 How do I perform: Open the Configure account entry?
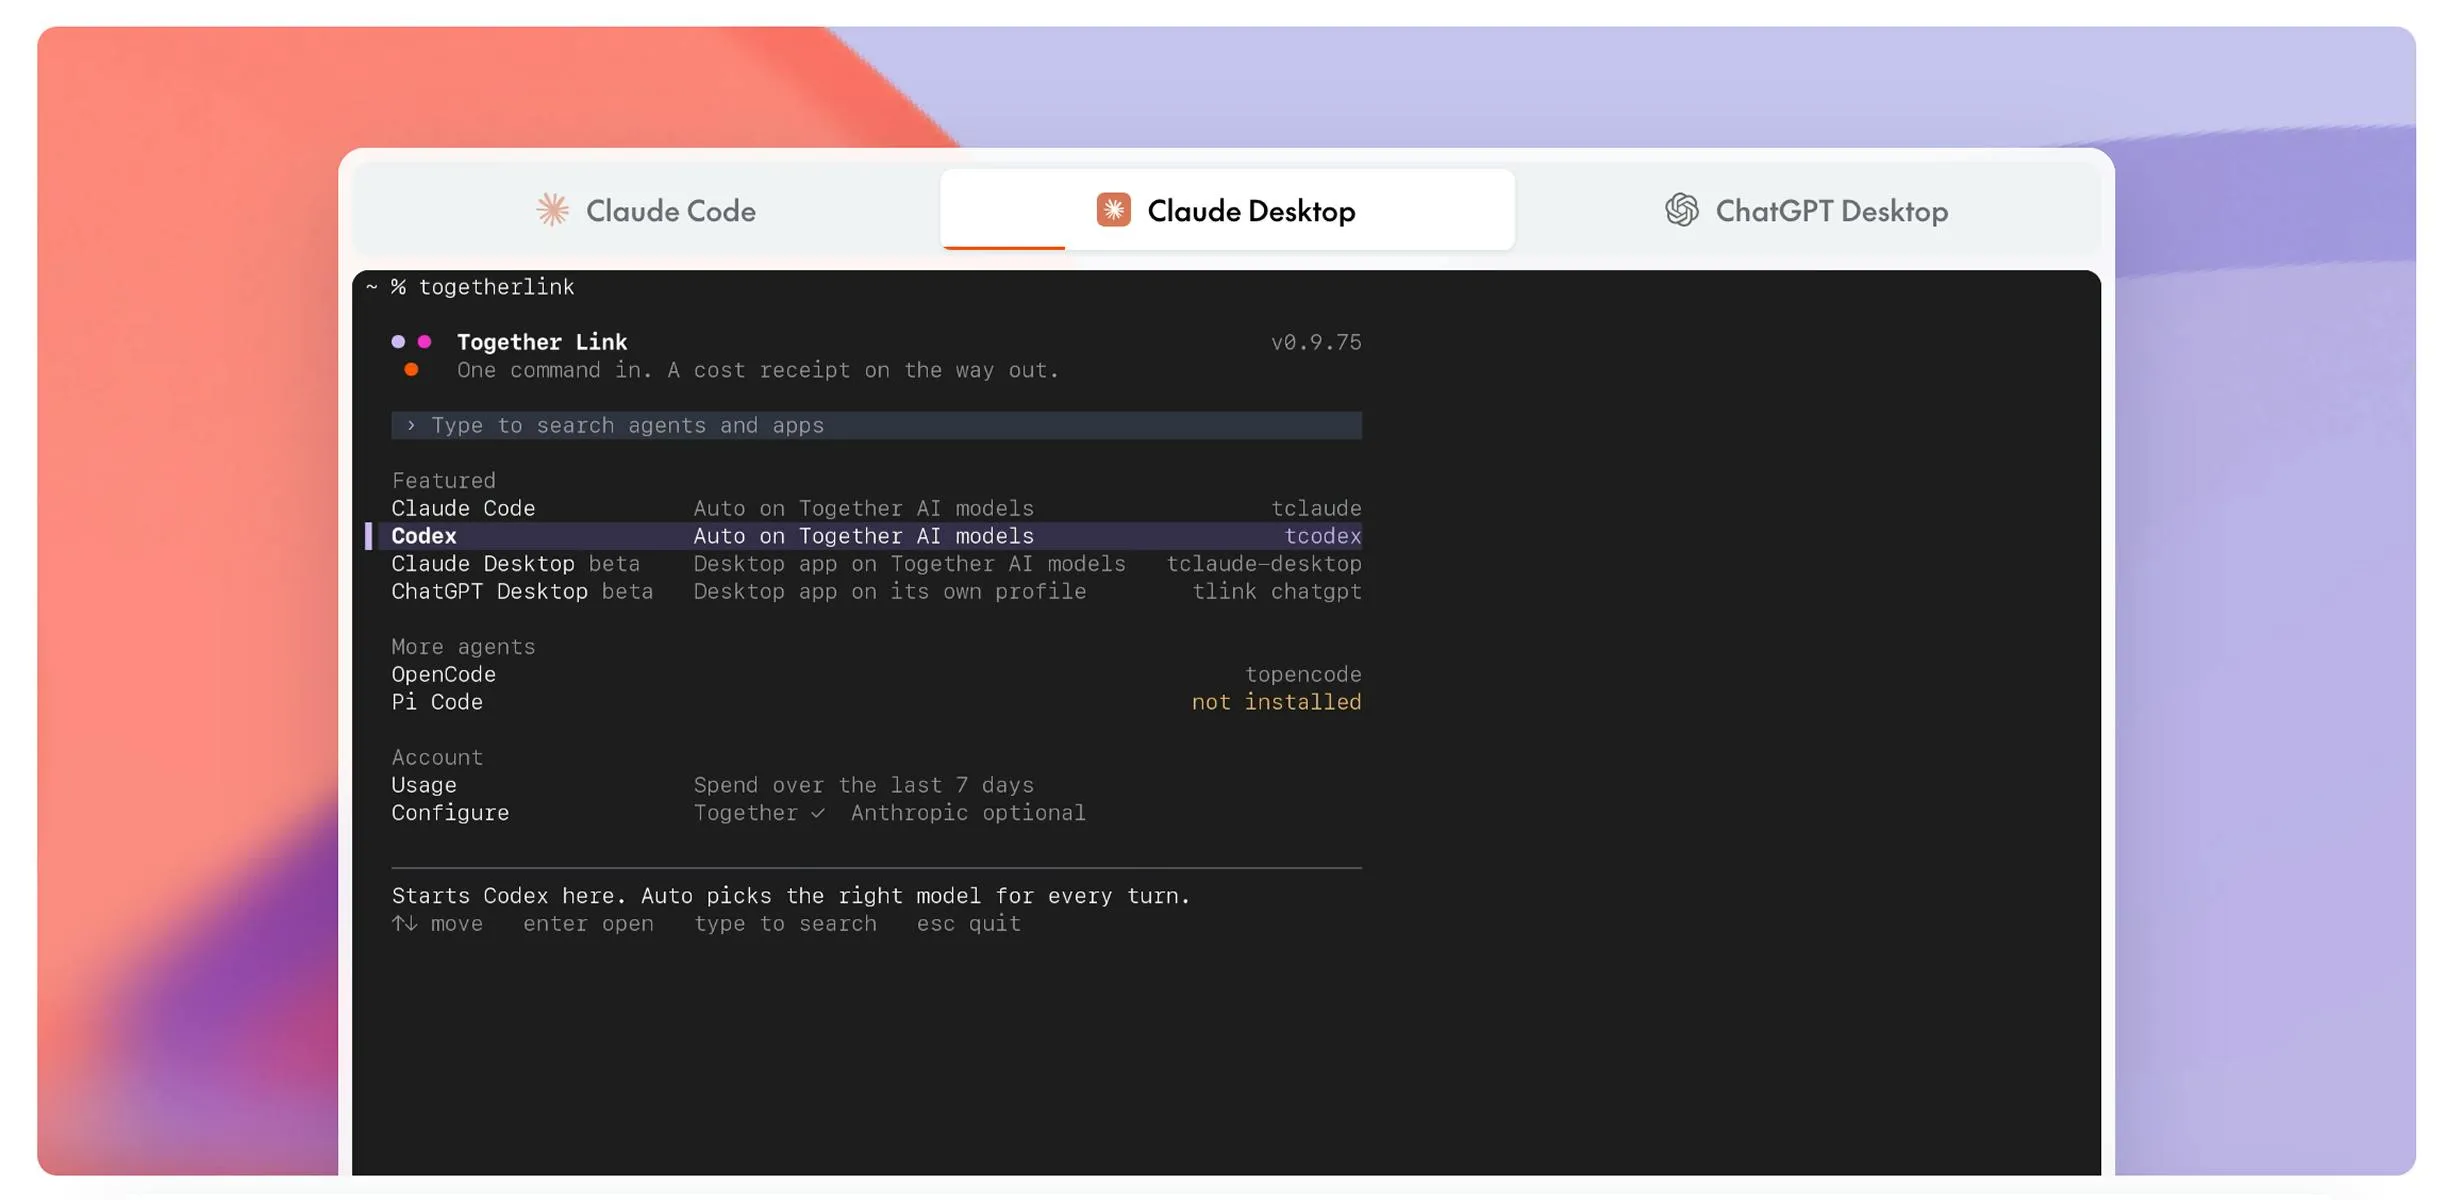click(876, 813)
